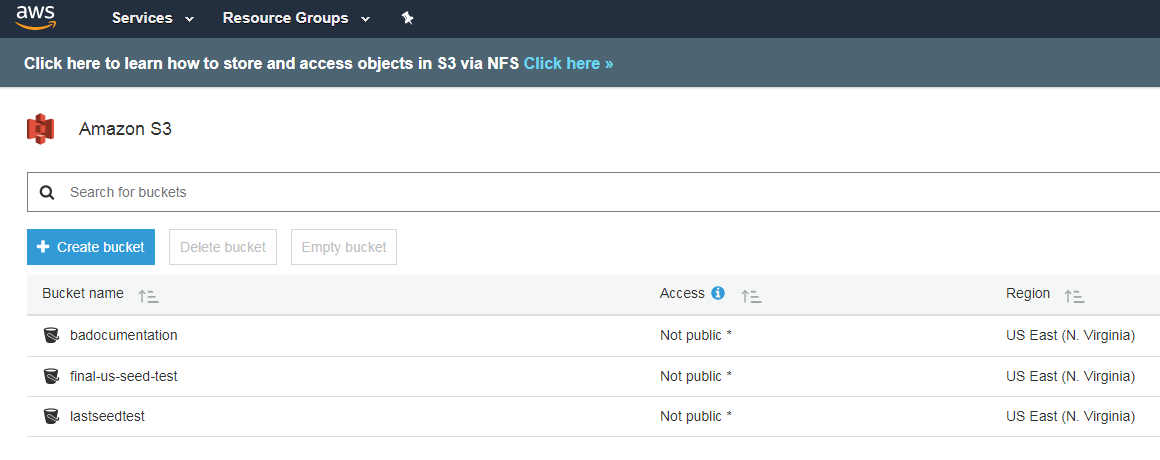Click the AWS logo home icon
Viewport: 1160px width, 460px height.
click(36, 16)
